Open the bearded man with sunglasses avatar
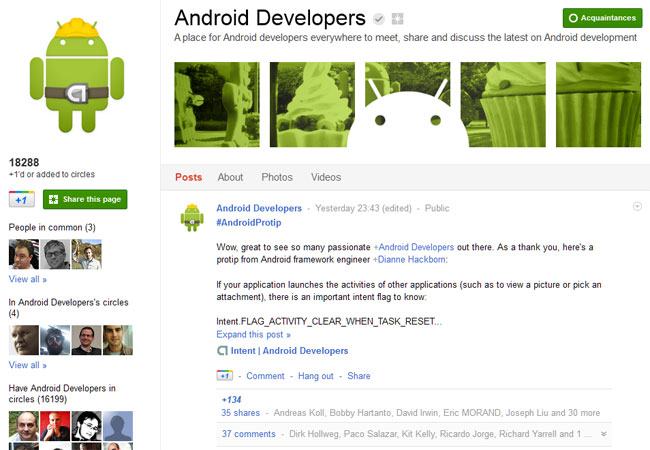650x450 pixels. point(55,340)
